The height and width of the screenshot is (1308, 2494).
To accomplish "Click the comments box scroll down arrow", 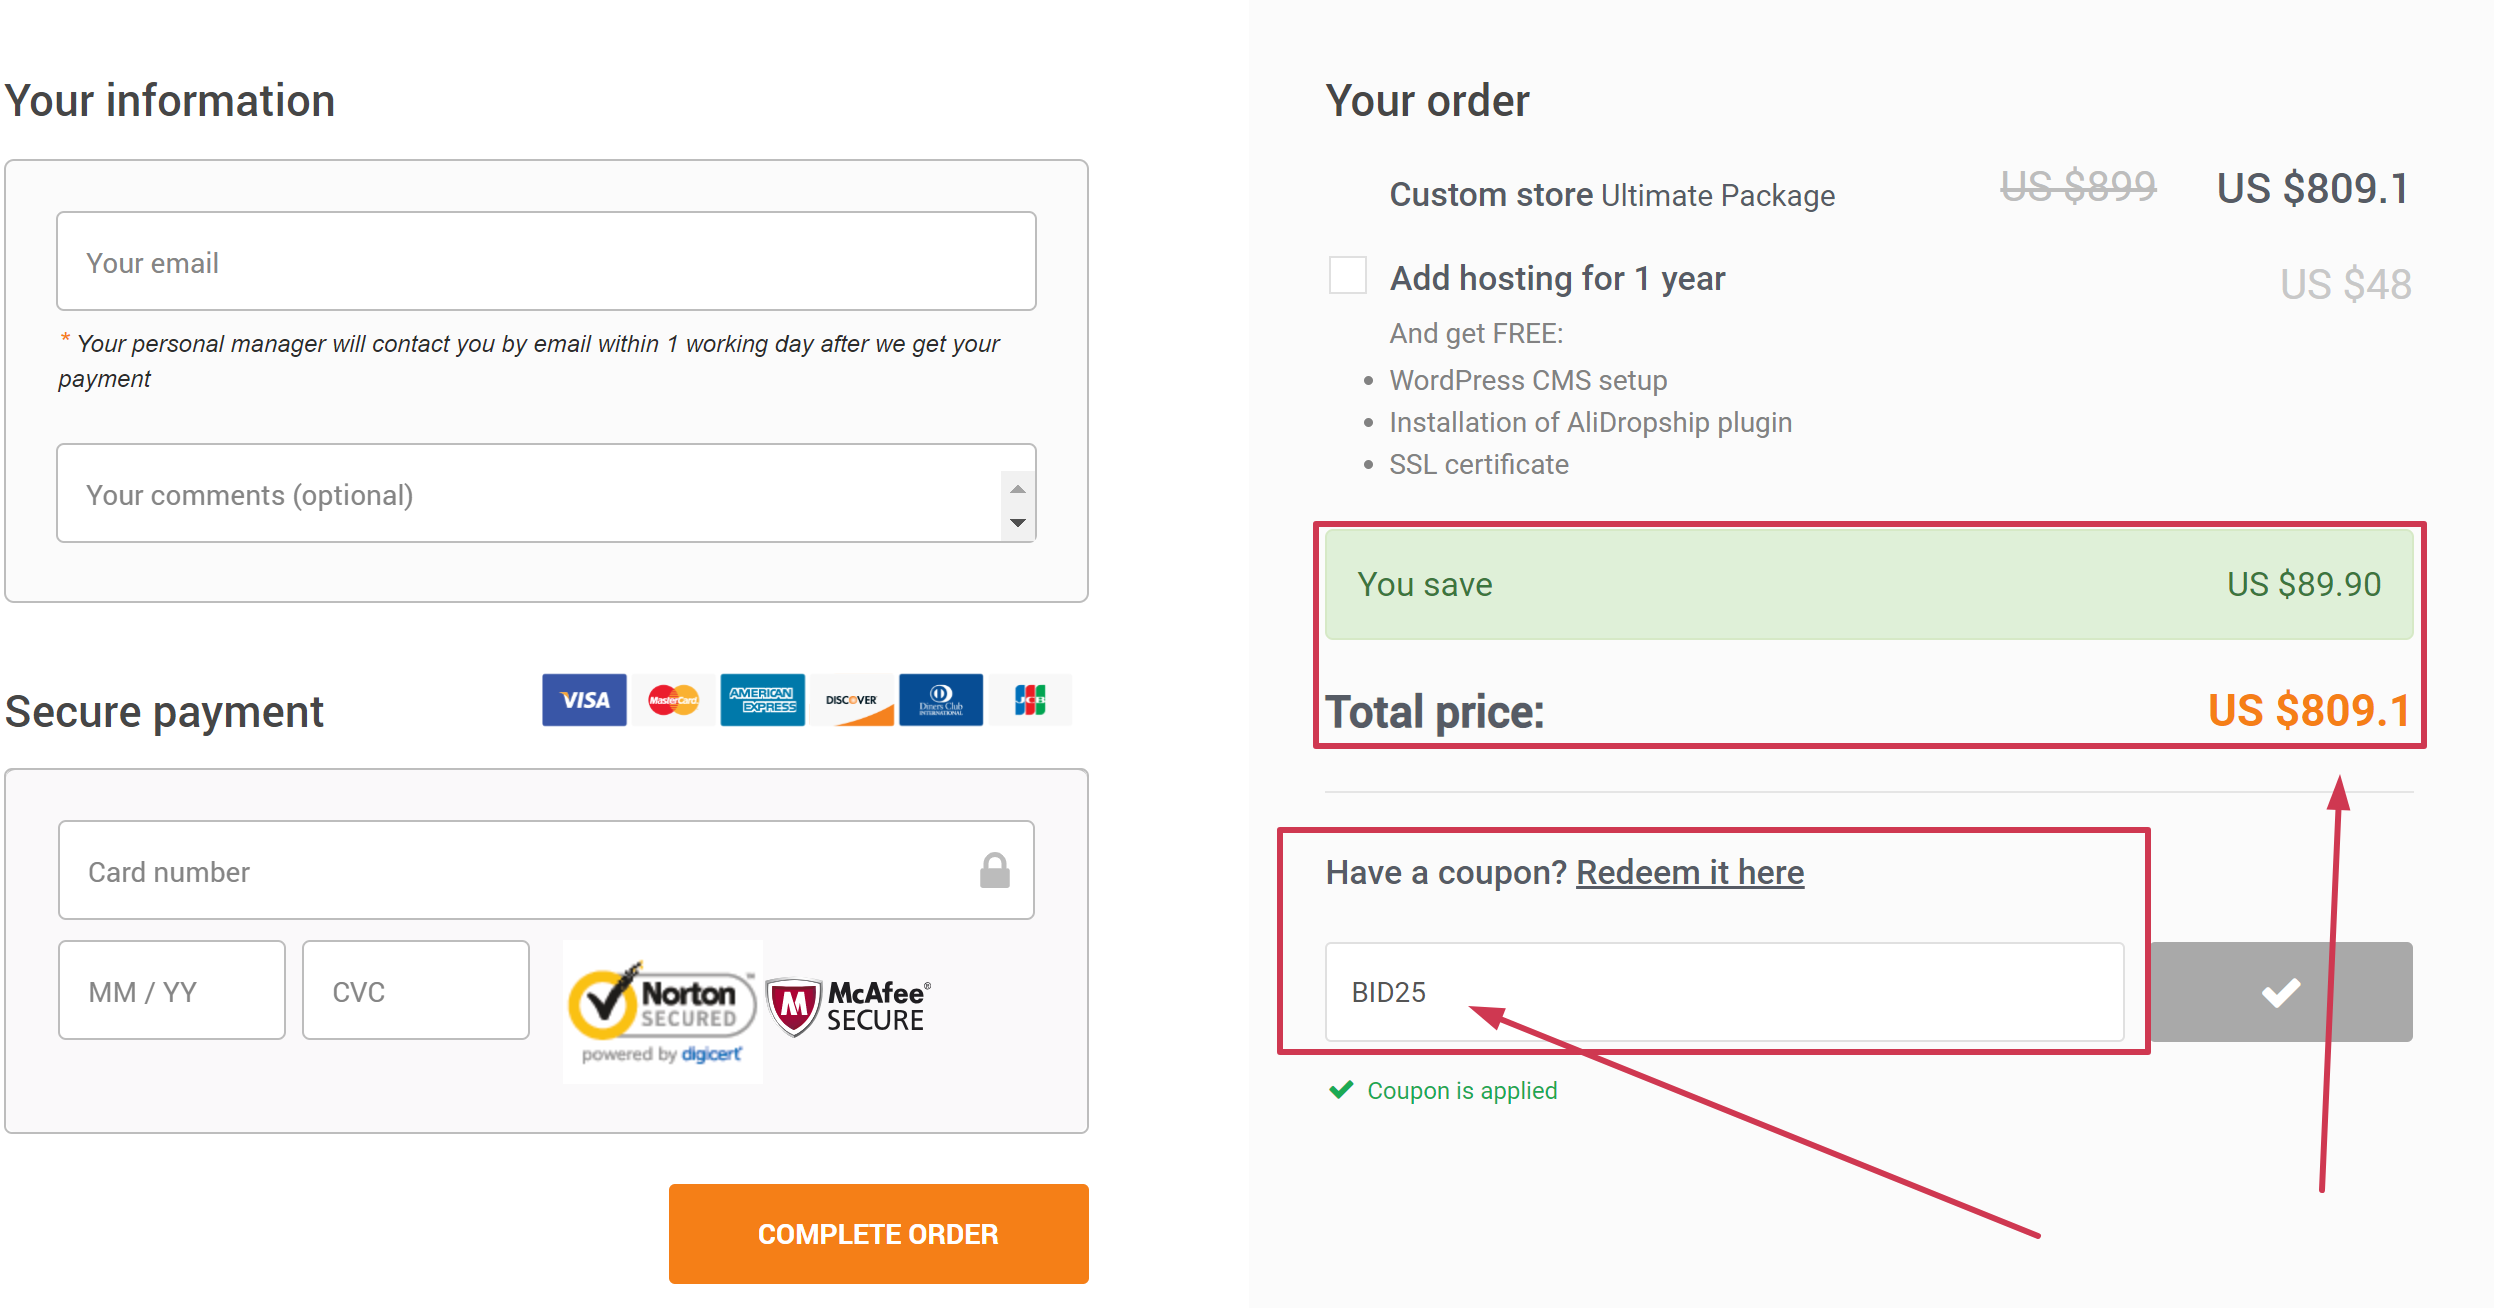I will 1017,523.
